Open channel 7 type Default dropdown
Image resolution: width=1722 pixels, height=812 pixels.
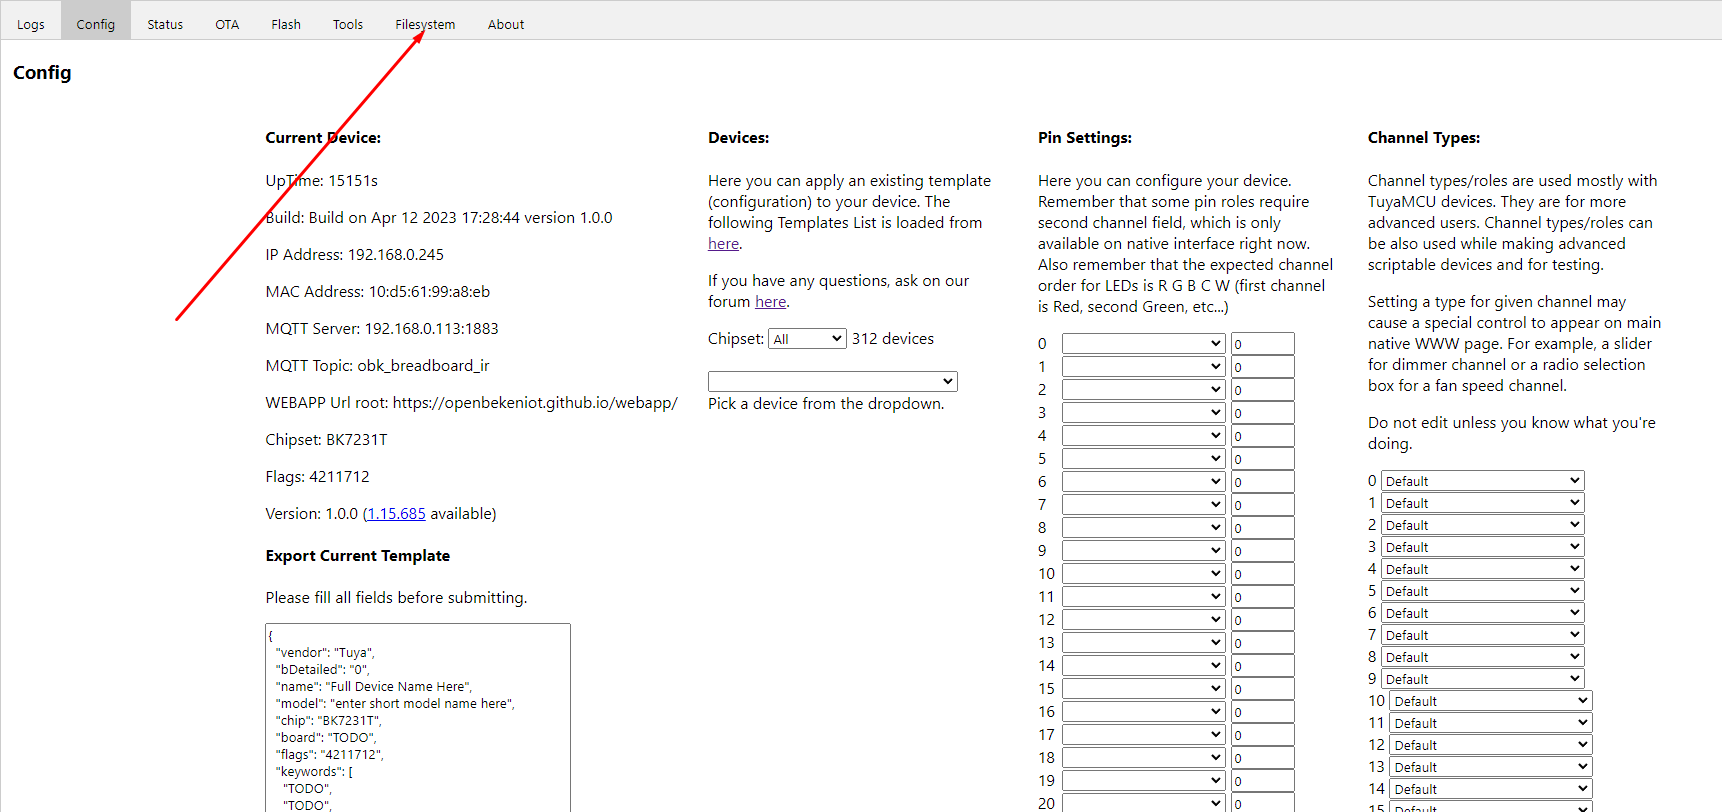(x=1482, y=635)
